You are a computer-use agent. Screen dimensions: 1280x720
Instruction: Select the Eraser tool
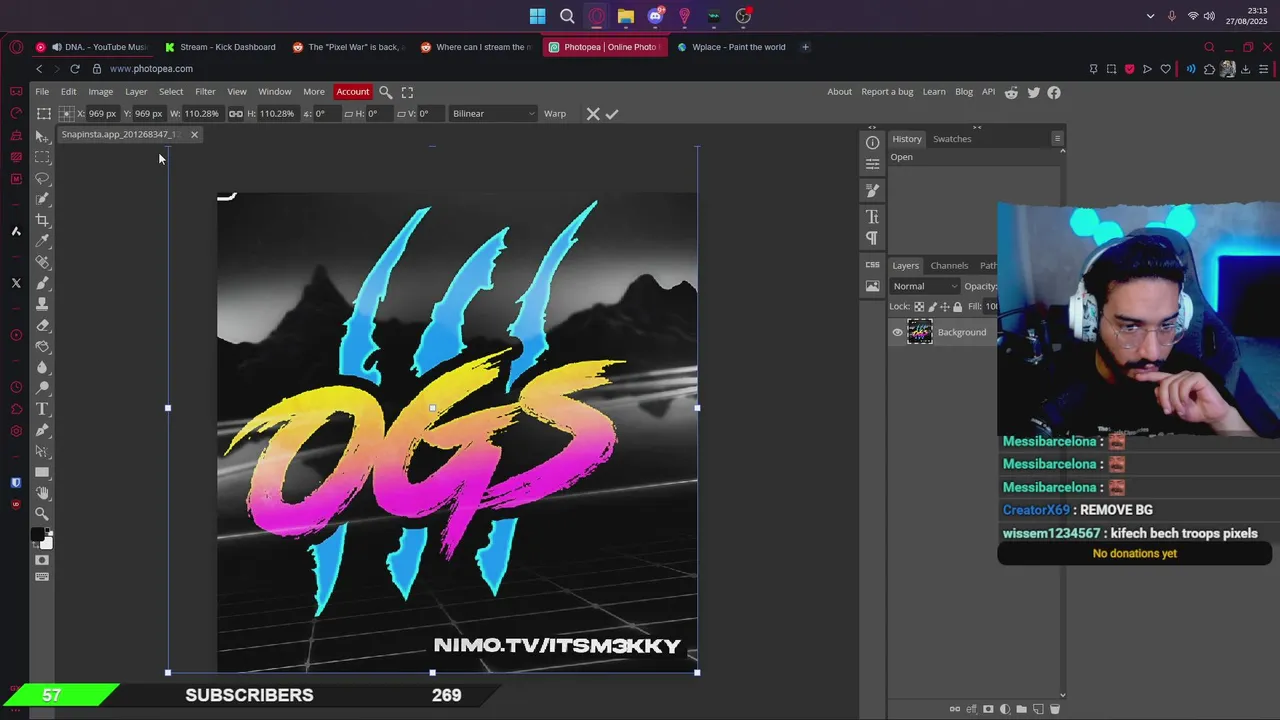click(42, 325)
